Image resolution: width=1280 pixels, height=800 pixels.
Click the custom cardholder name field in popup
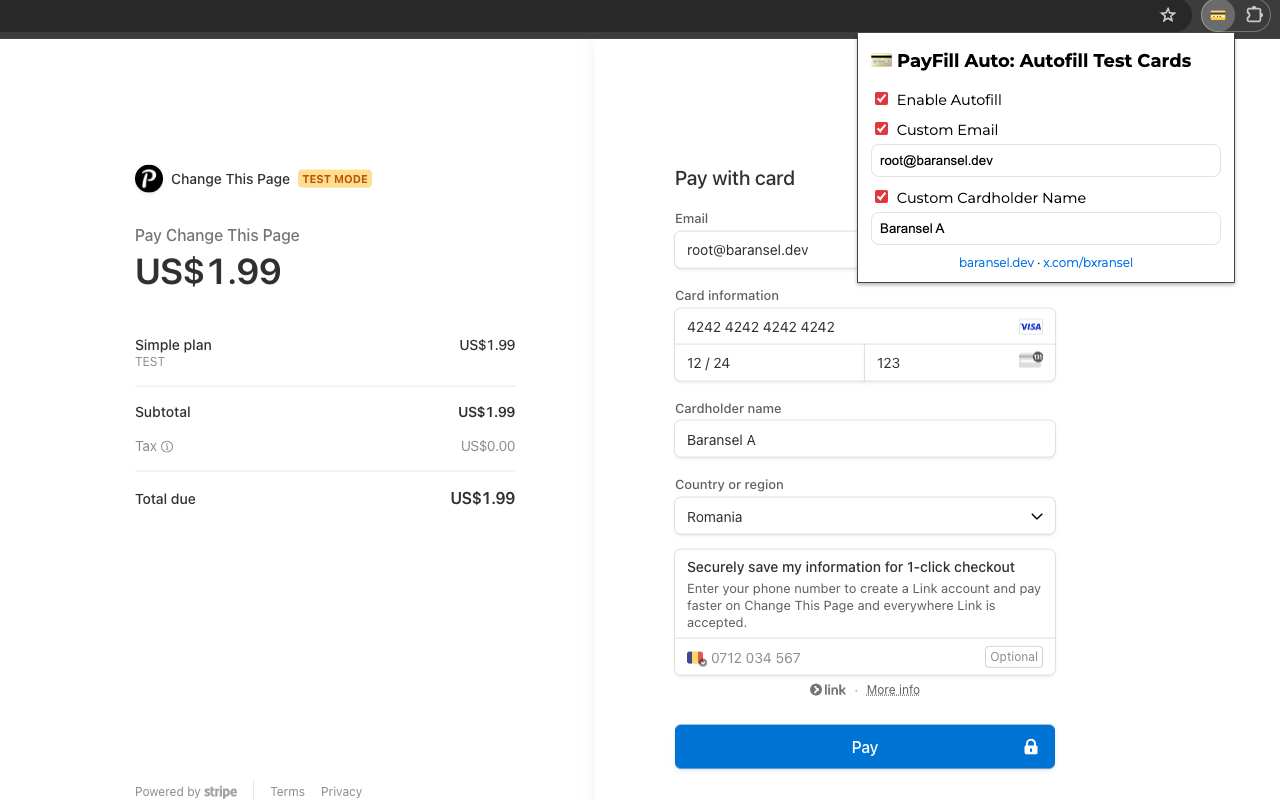1045,228
